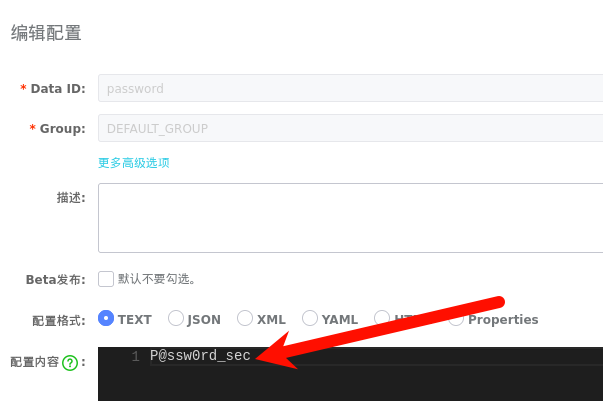Click the 默认不要勾选 checkbox label text
The height and width of the screenshot is (401, 603).
[x=156, y=279]
